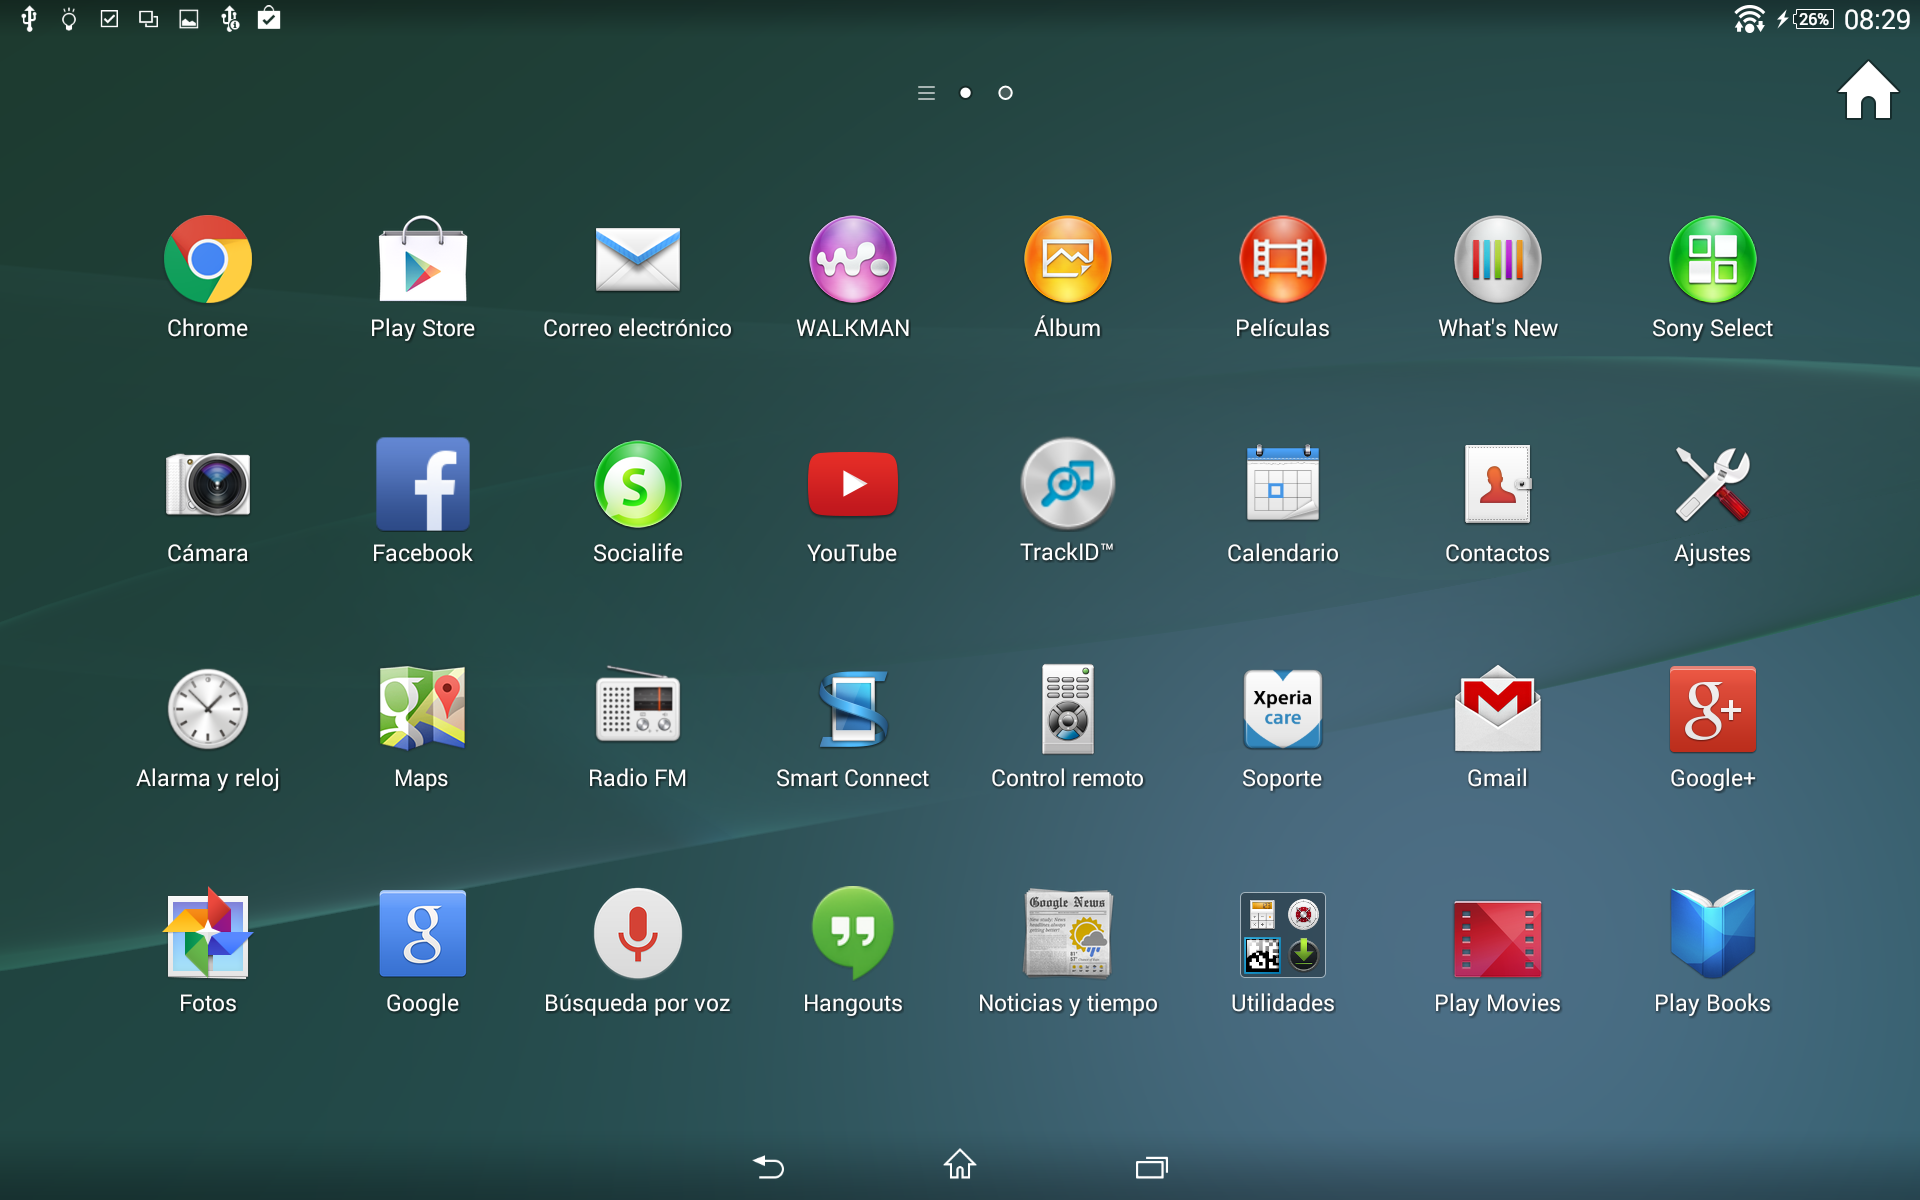This screenshot has height=1200, width=1920.
Task: Launch the Películas app
Action: (x=1282, y=260)
